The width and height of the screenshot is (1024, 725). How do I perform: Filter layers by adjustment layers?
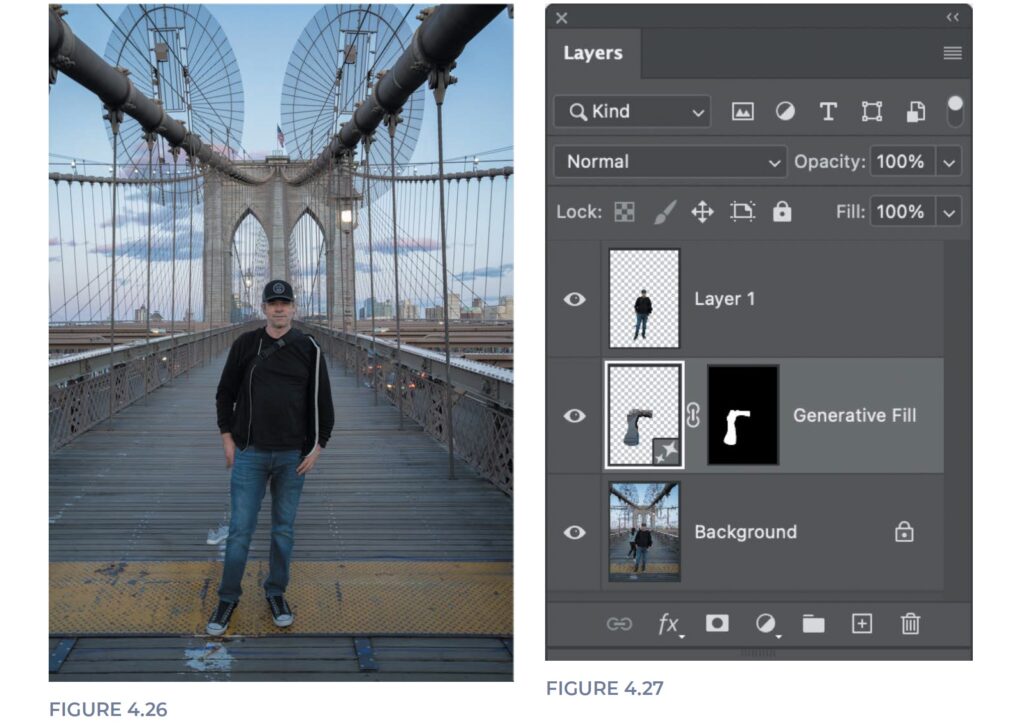click(785, 112)
